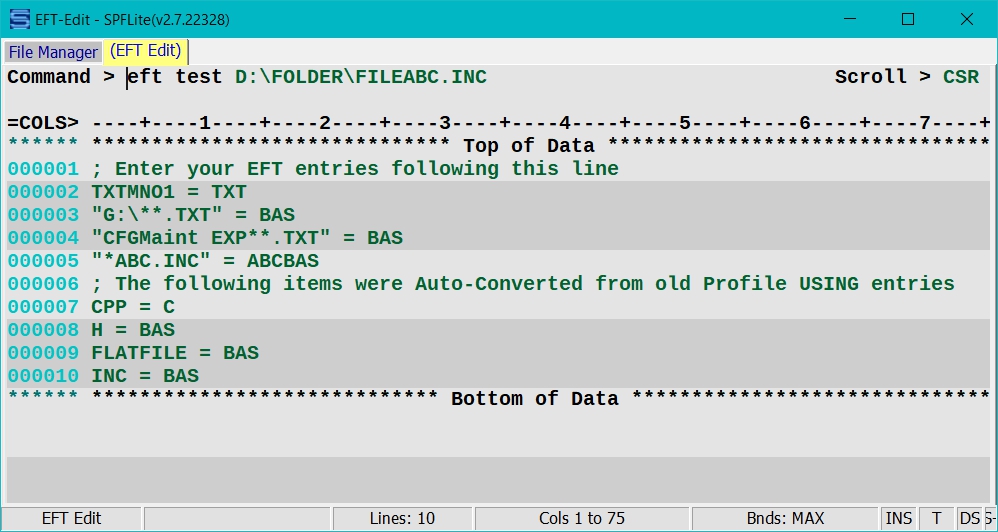
Task: Click the FLATFILE = BAS entry
Action: click(175, 353)
